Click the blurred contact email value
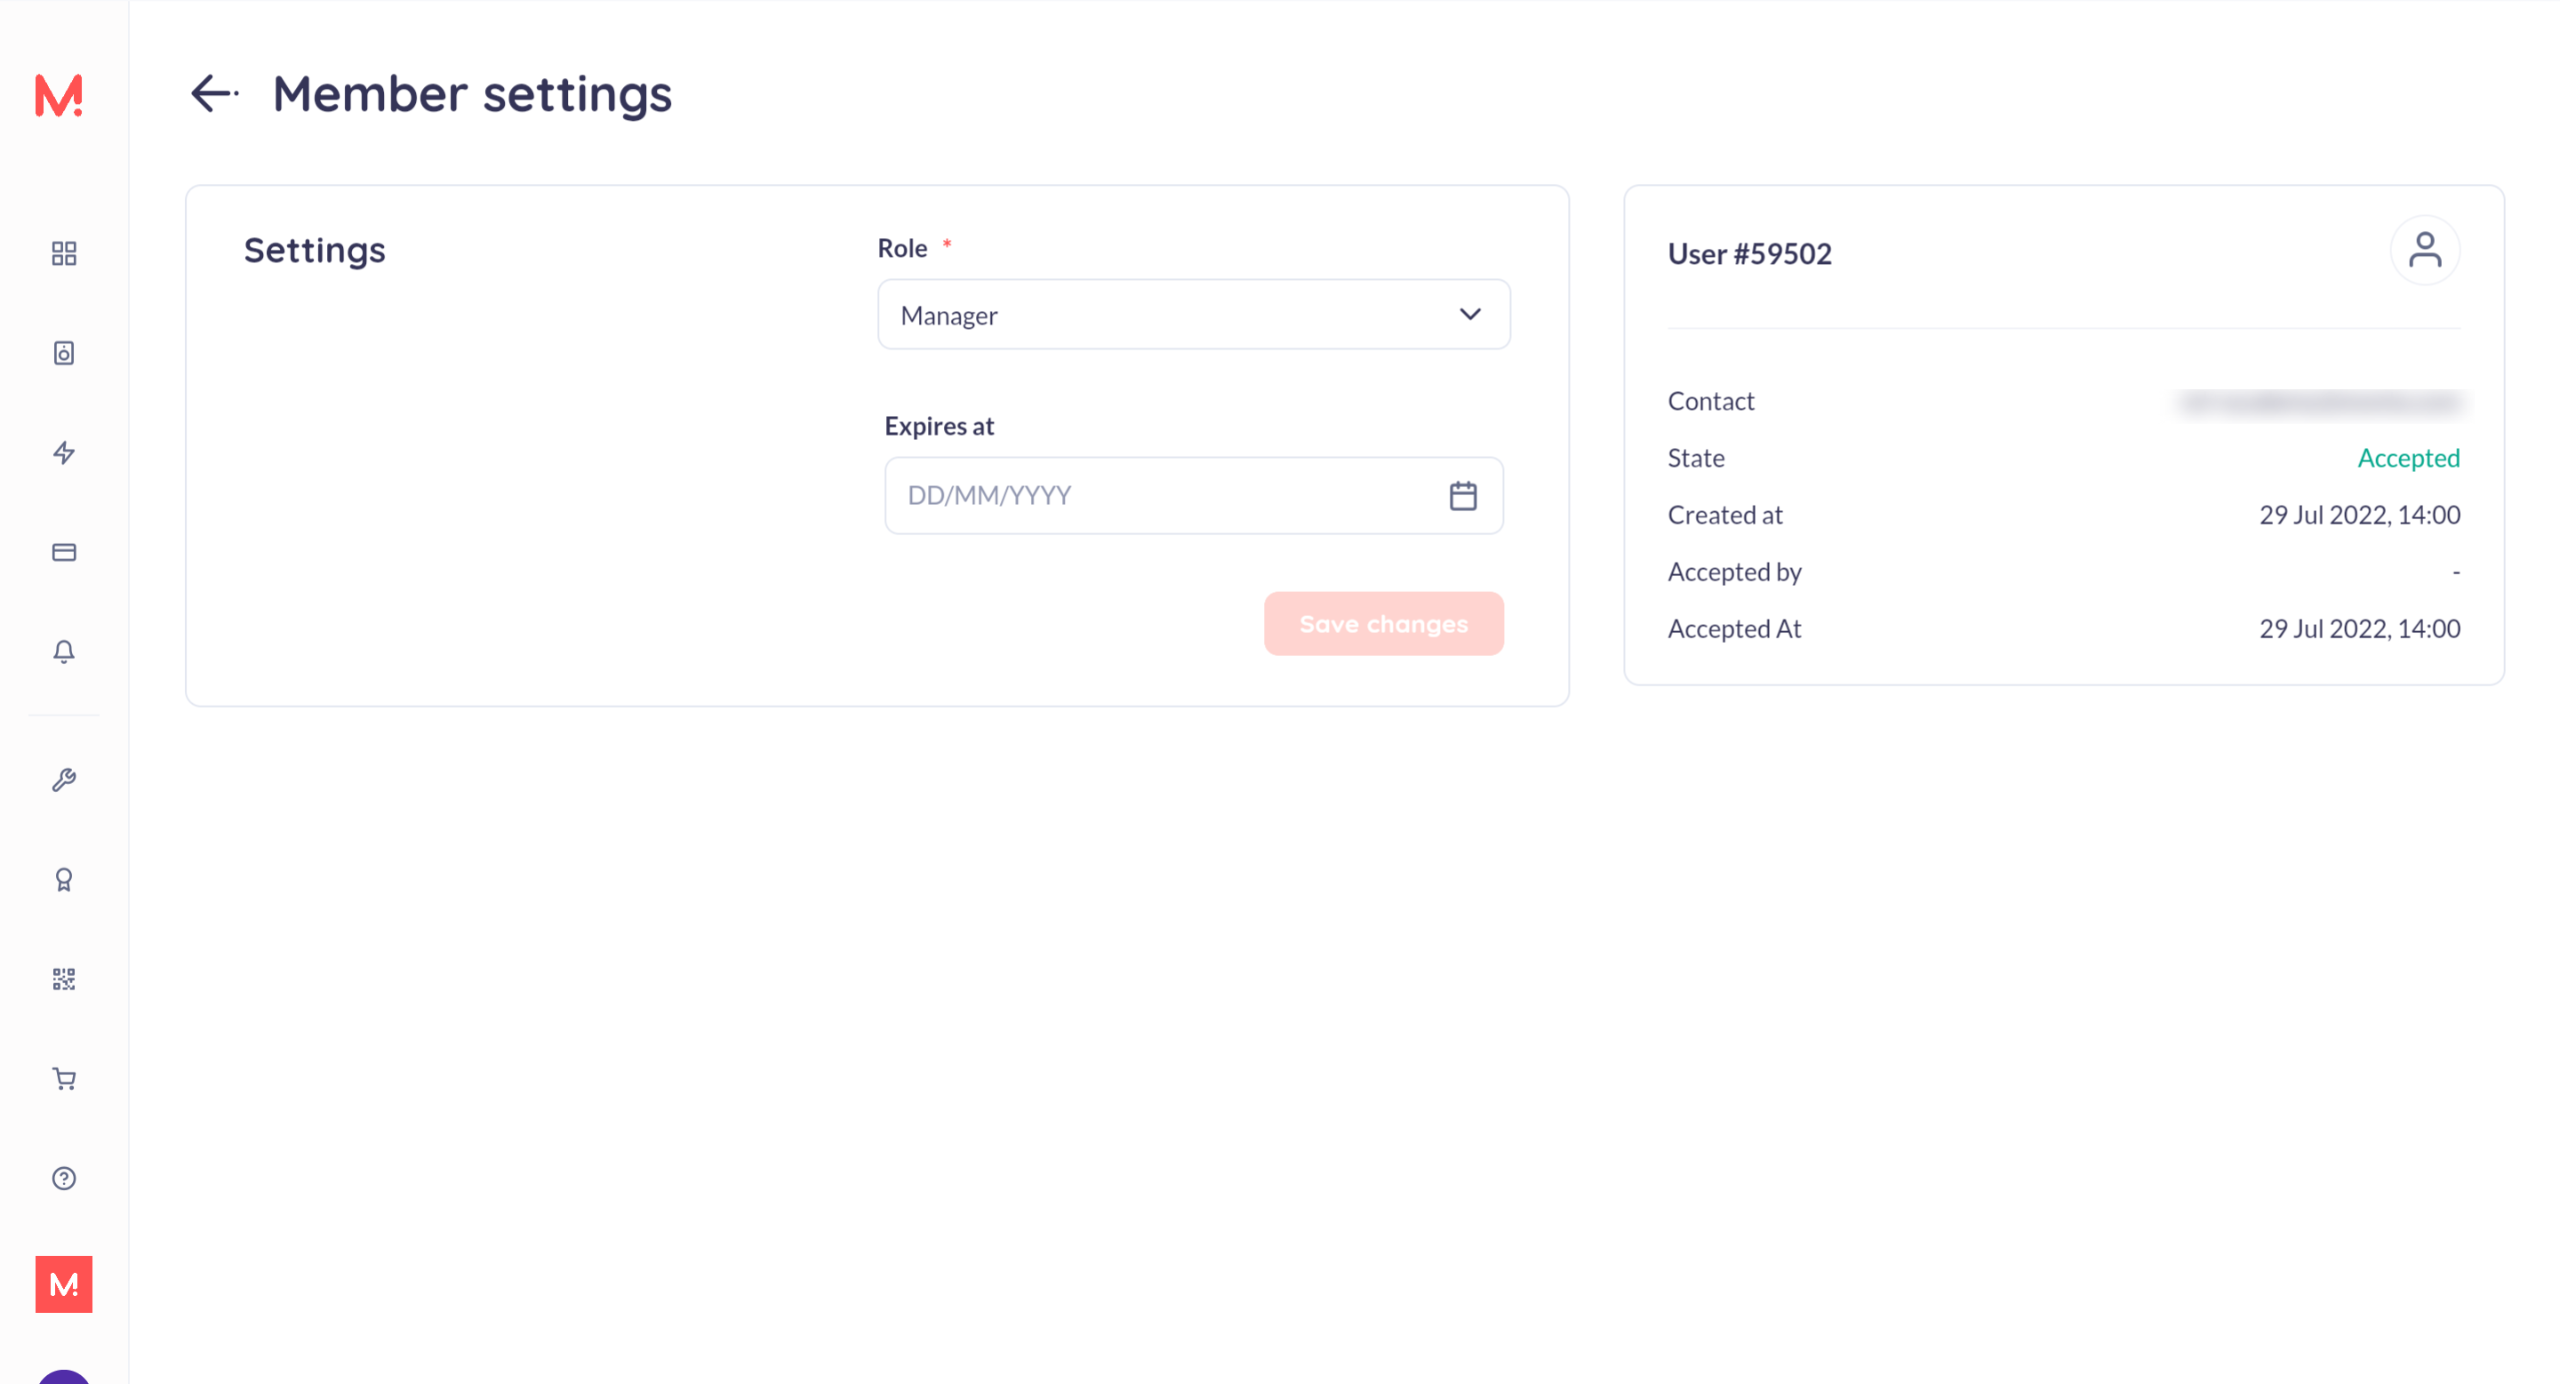Image resolution: width=2560 pixels, height=1384 pixels. 2320,402
